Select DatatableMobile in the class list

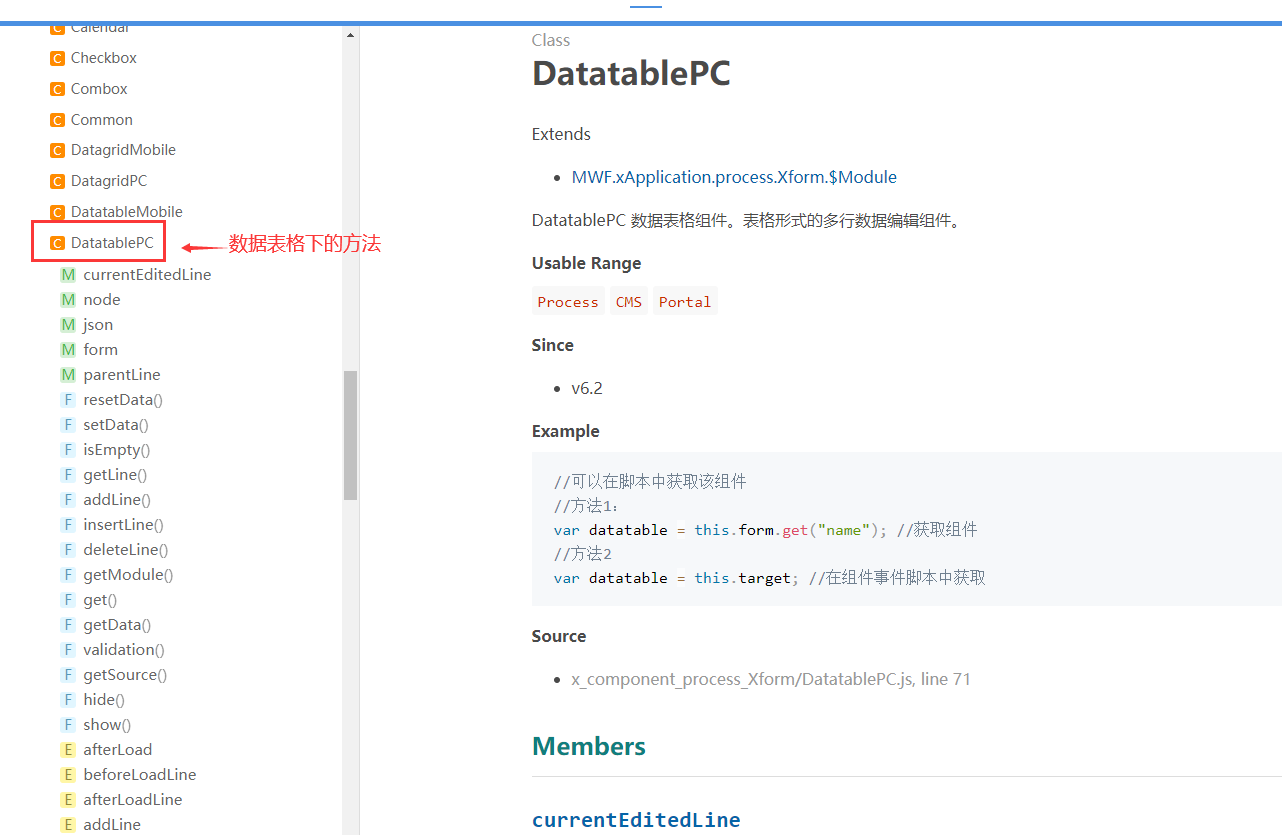tap(126, 212)
